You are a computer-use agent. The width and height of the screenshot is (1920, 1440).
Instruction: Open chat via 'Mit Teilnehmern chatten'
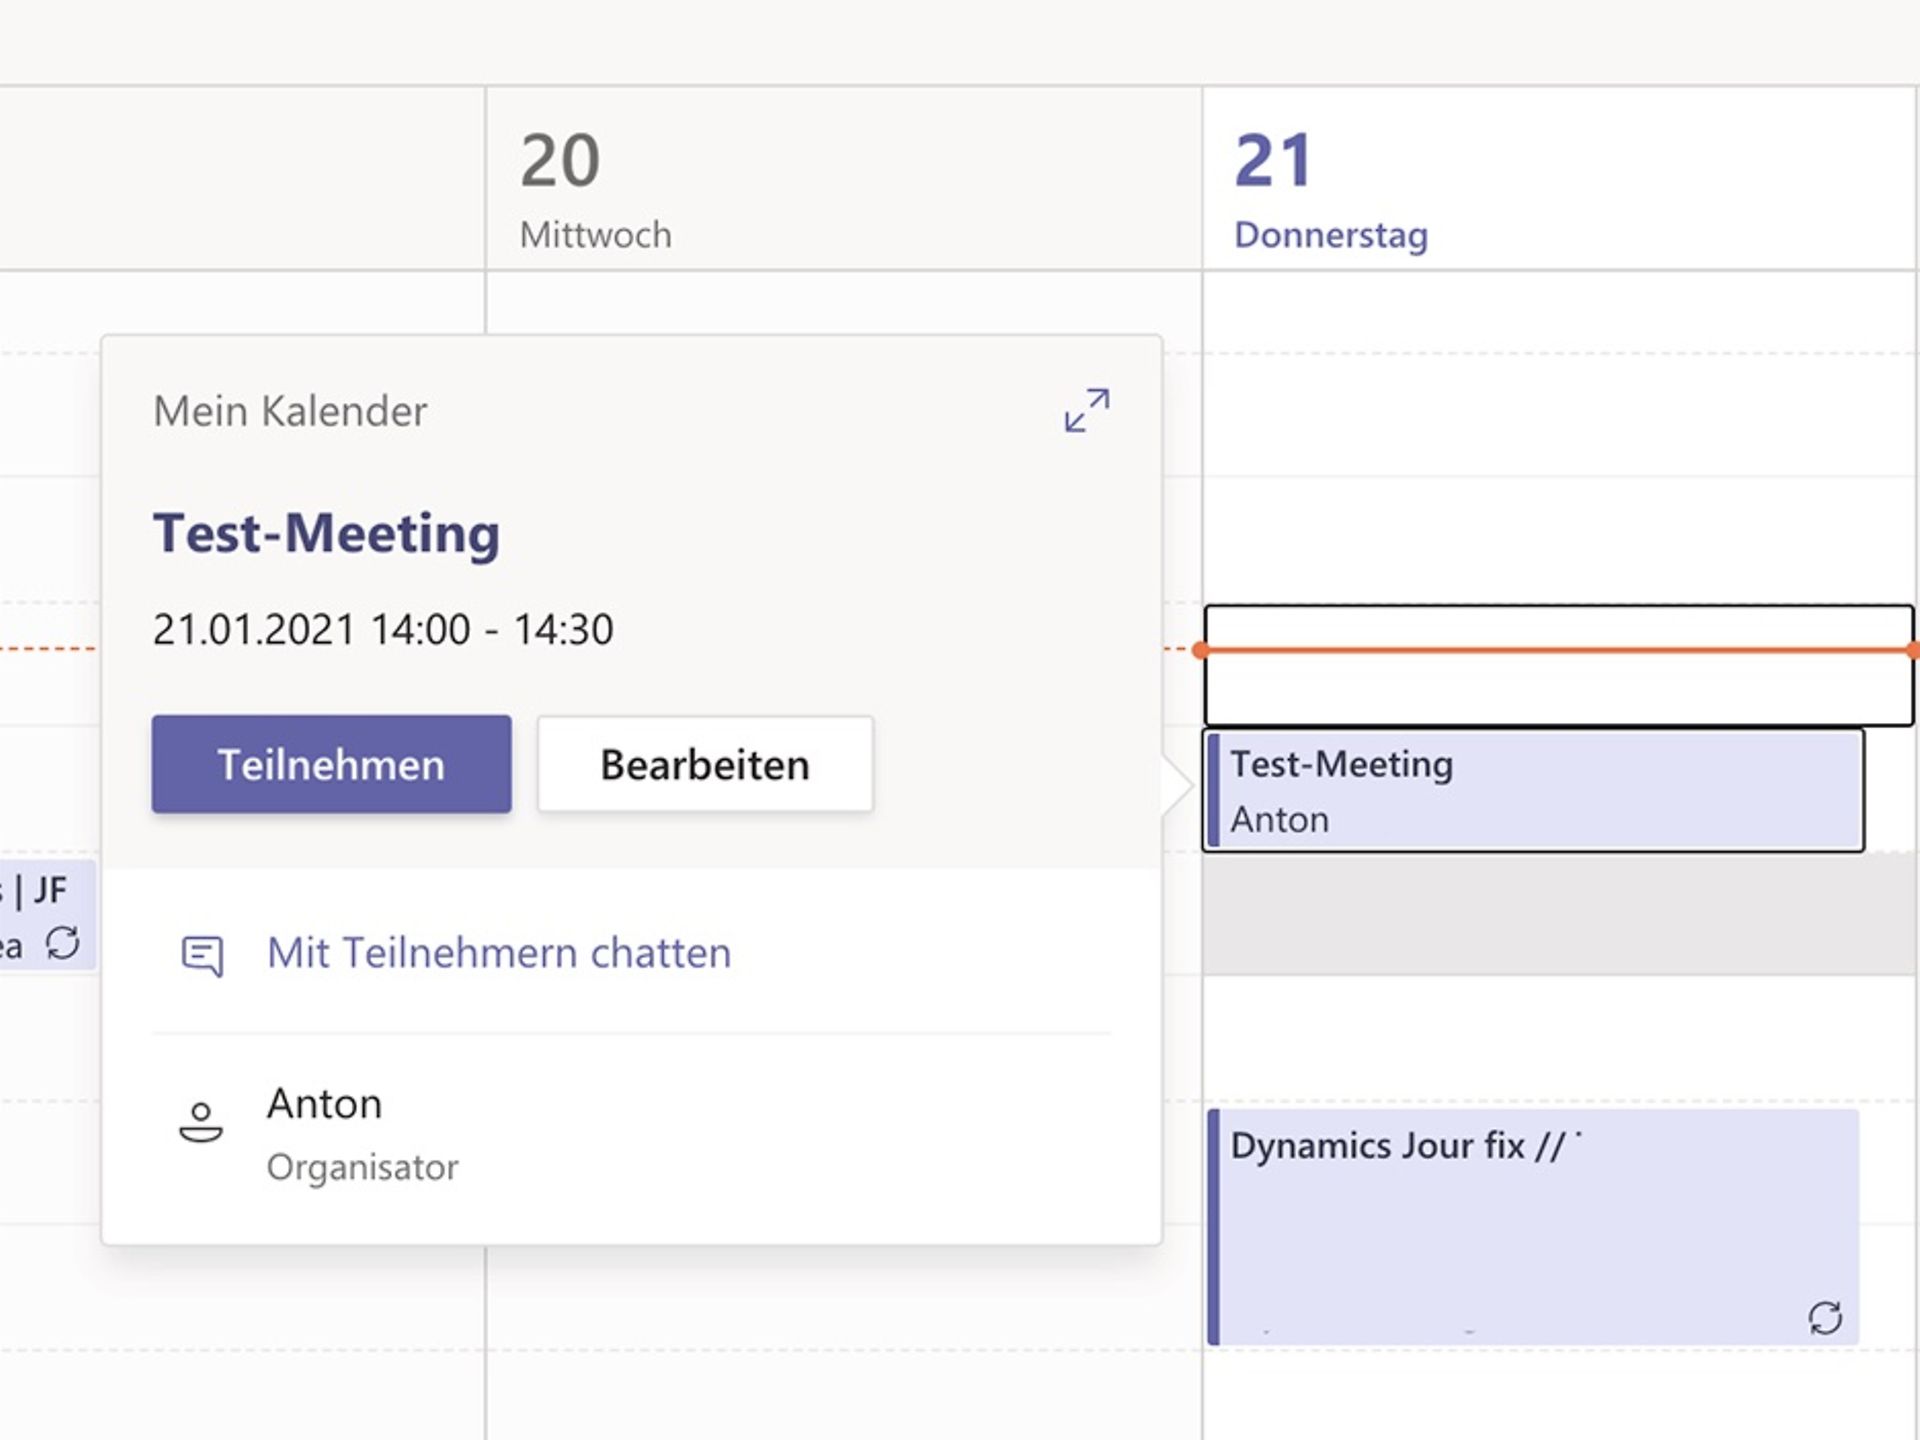pos(497,953)
